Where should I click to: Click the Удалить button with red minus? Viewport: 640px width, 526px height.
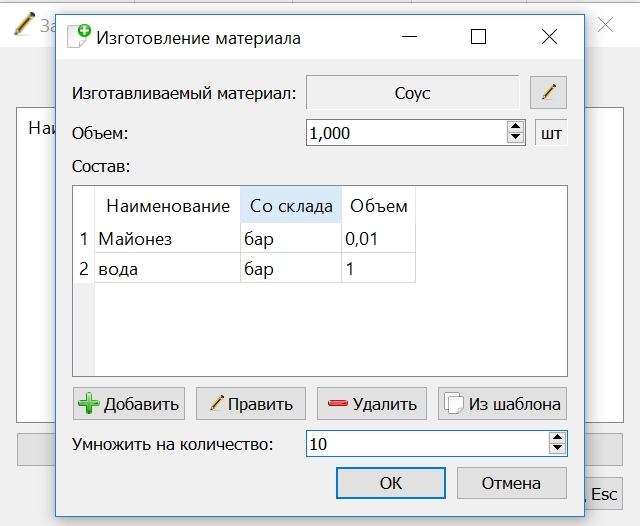(372, 404)
